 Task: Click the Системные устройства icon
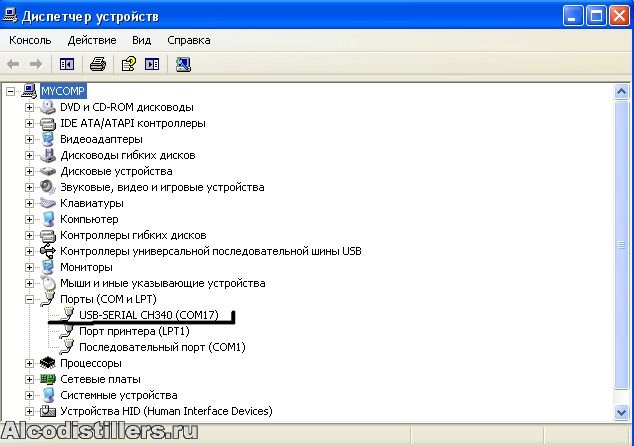click(x=48, y=395)
